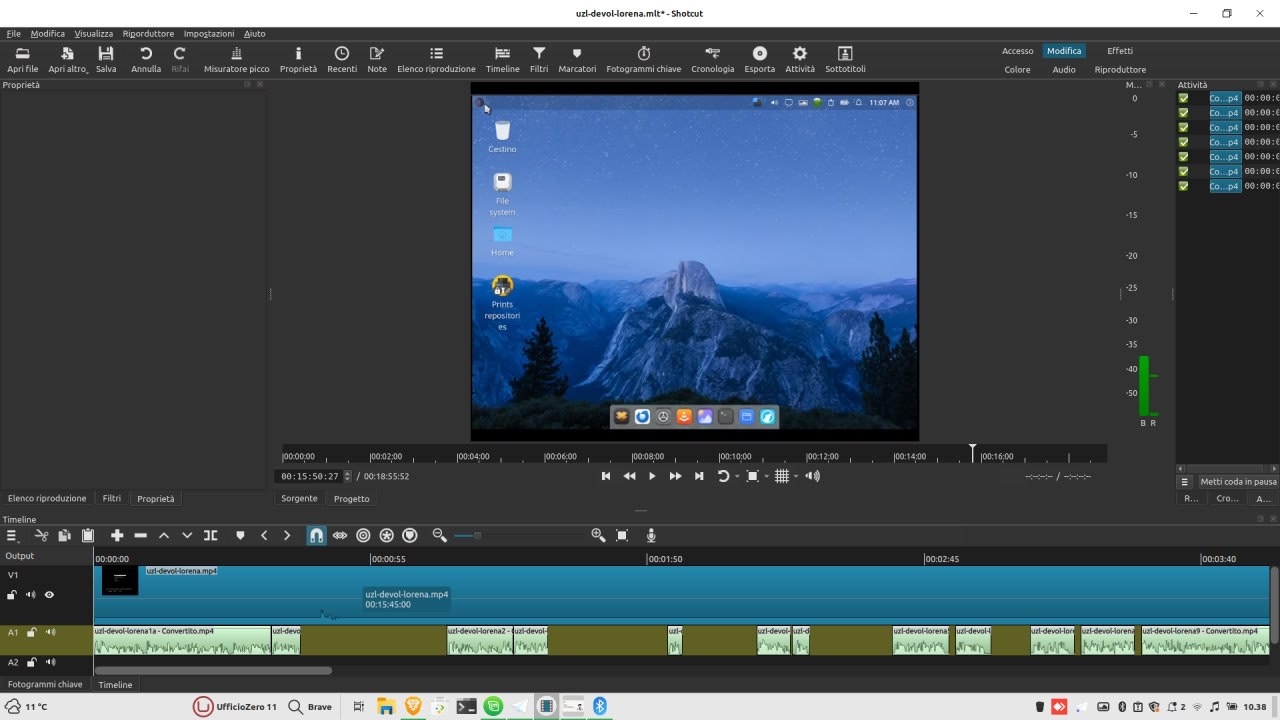Open the Visualizza menu
This screenshot has height=720, width=1280.
94,33
